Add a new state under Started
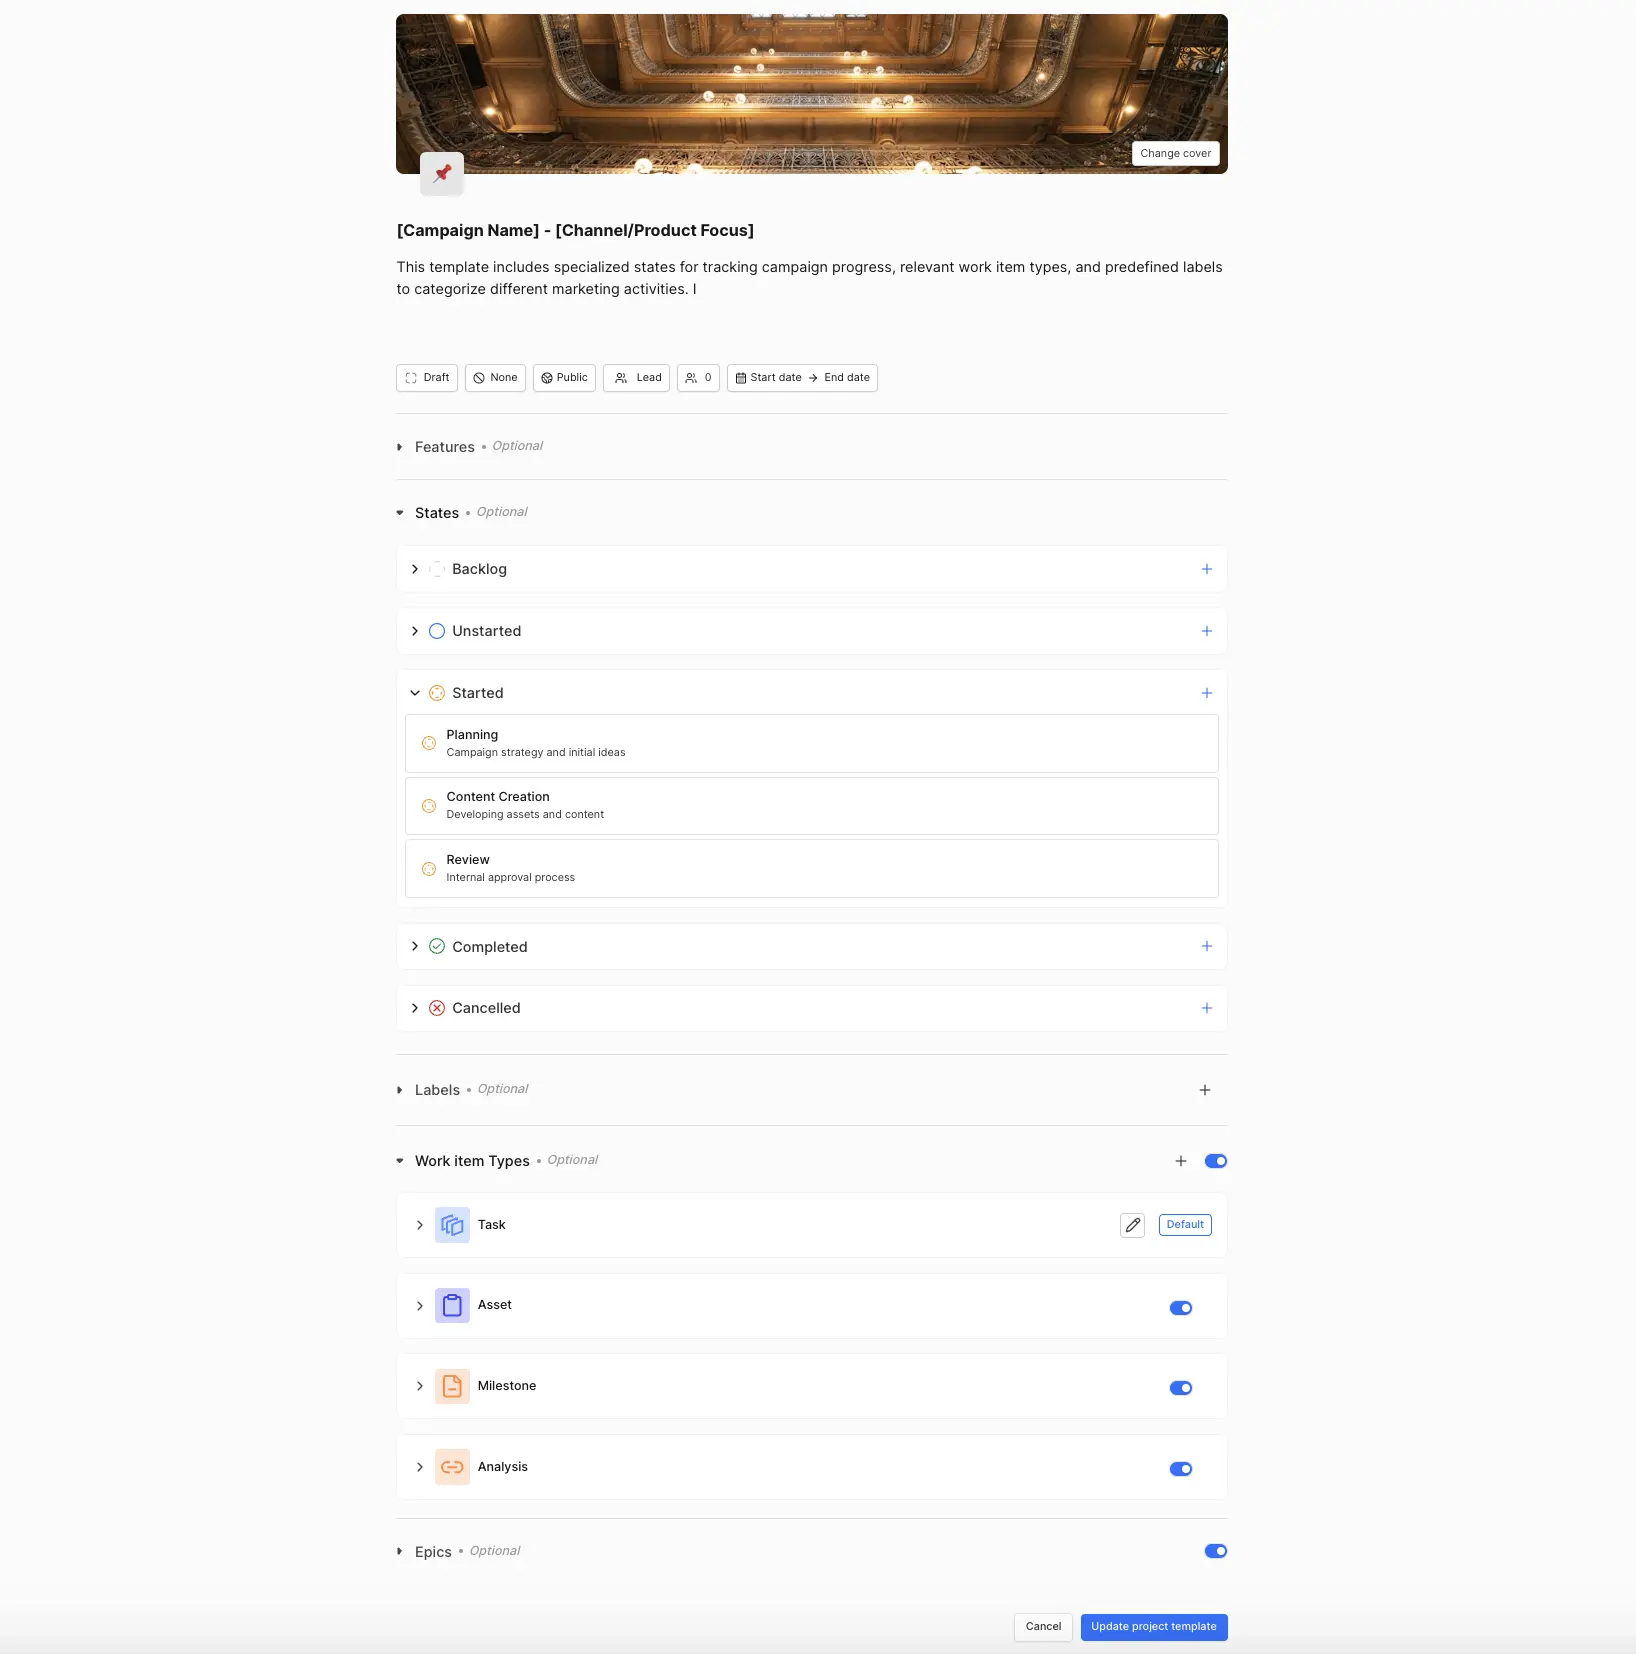Image resolution: width=1636 pixels, height=1654 pixels. 1206,693
